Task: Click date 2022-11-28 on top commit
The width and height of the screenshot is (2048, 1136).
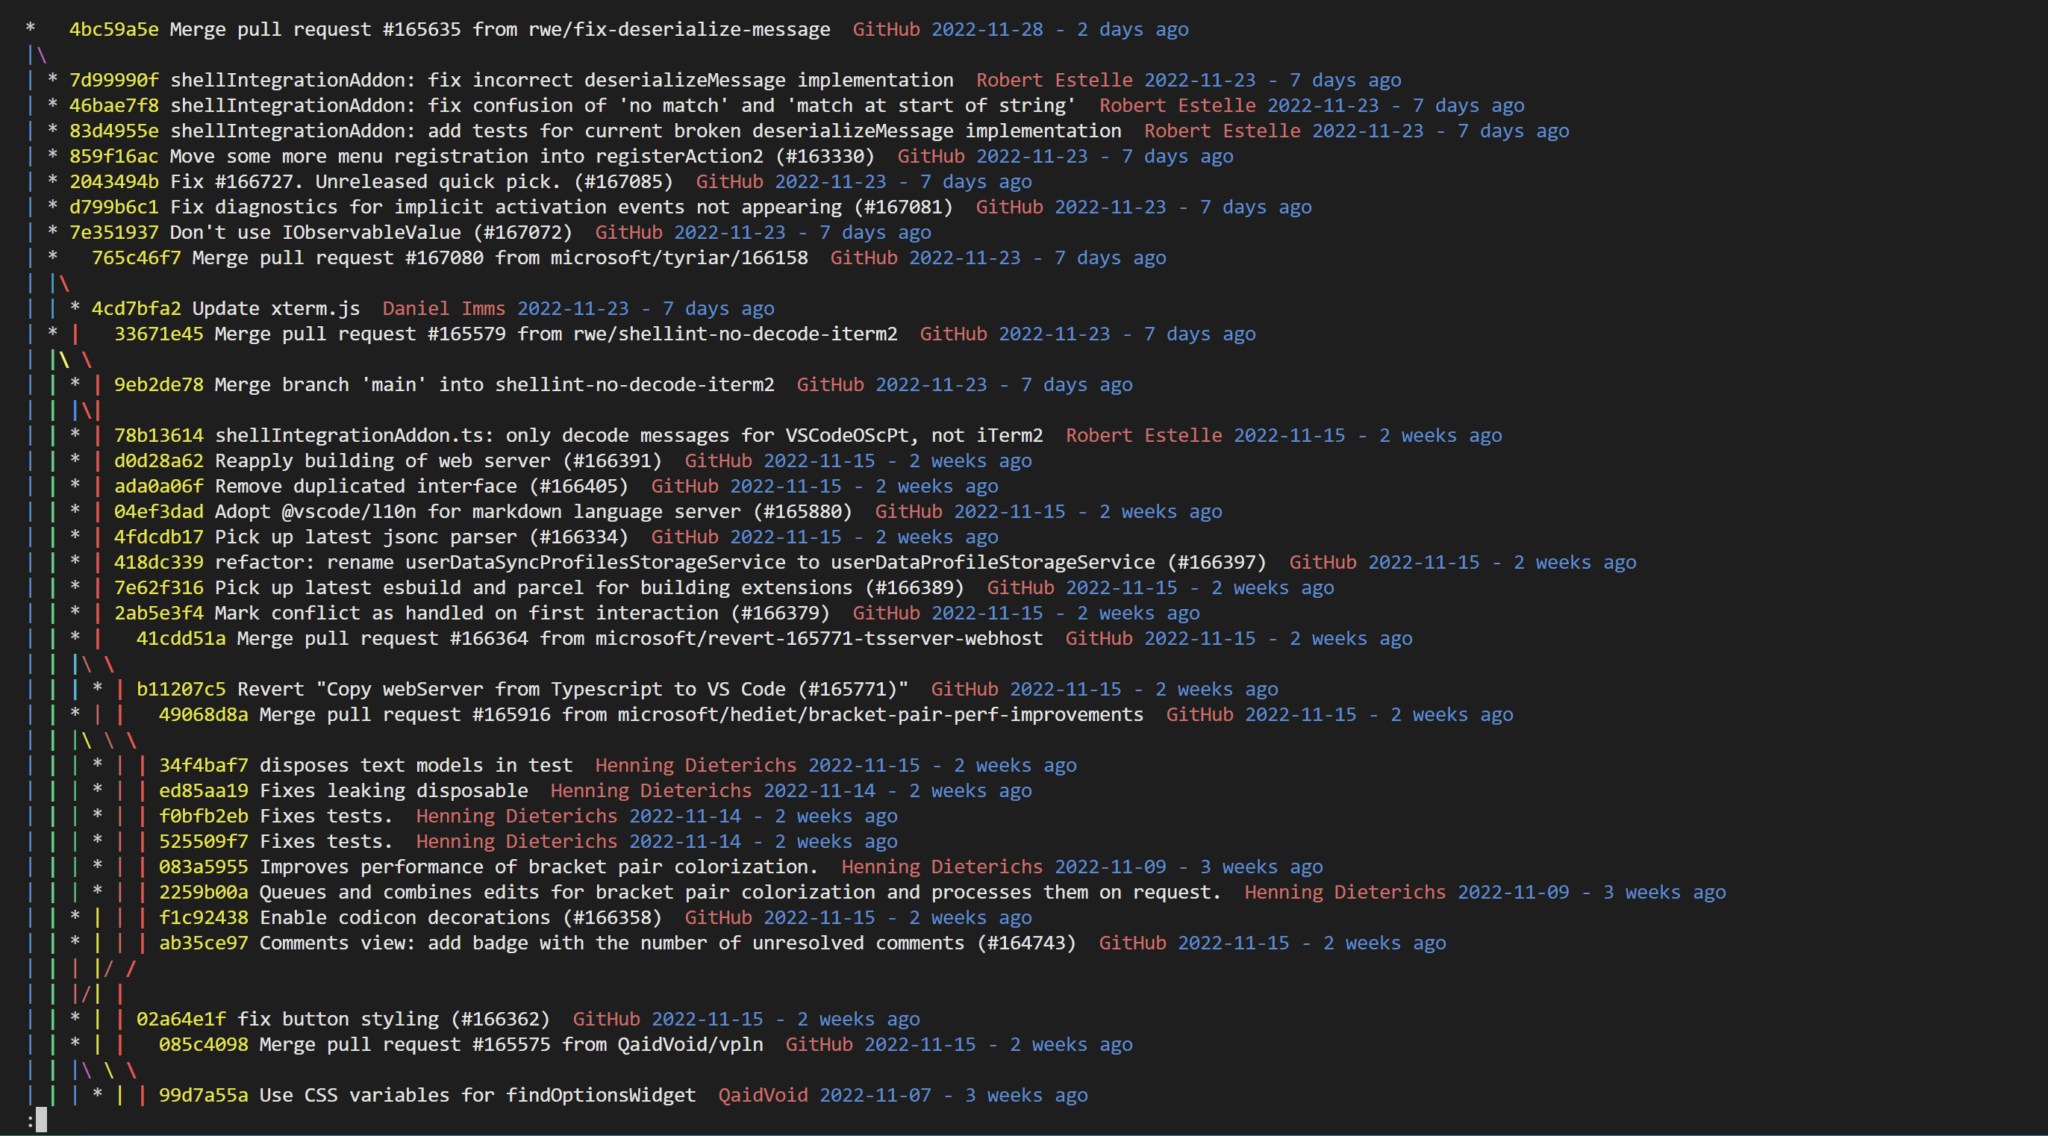Action: [987, 29]
